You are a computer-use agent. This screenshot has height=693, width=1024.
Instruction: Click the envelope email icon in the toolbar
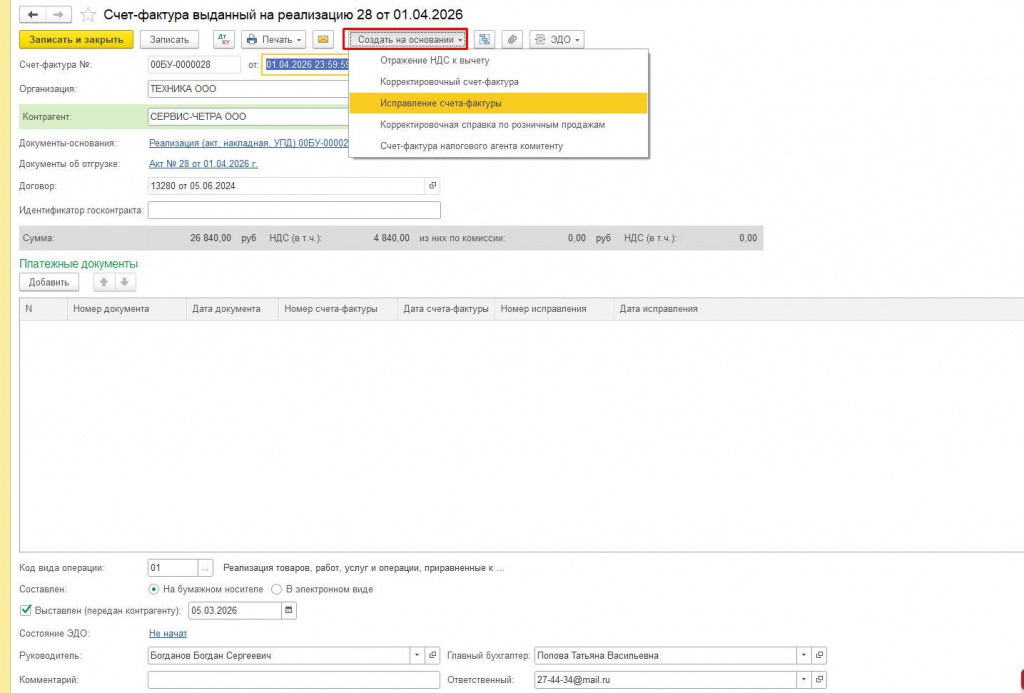(323, 40)
